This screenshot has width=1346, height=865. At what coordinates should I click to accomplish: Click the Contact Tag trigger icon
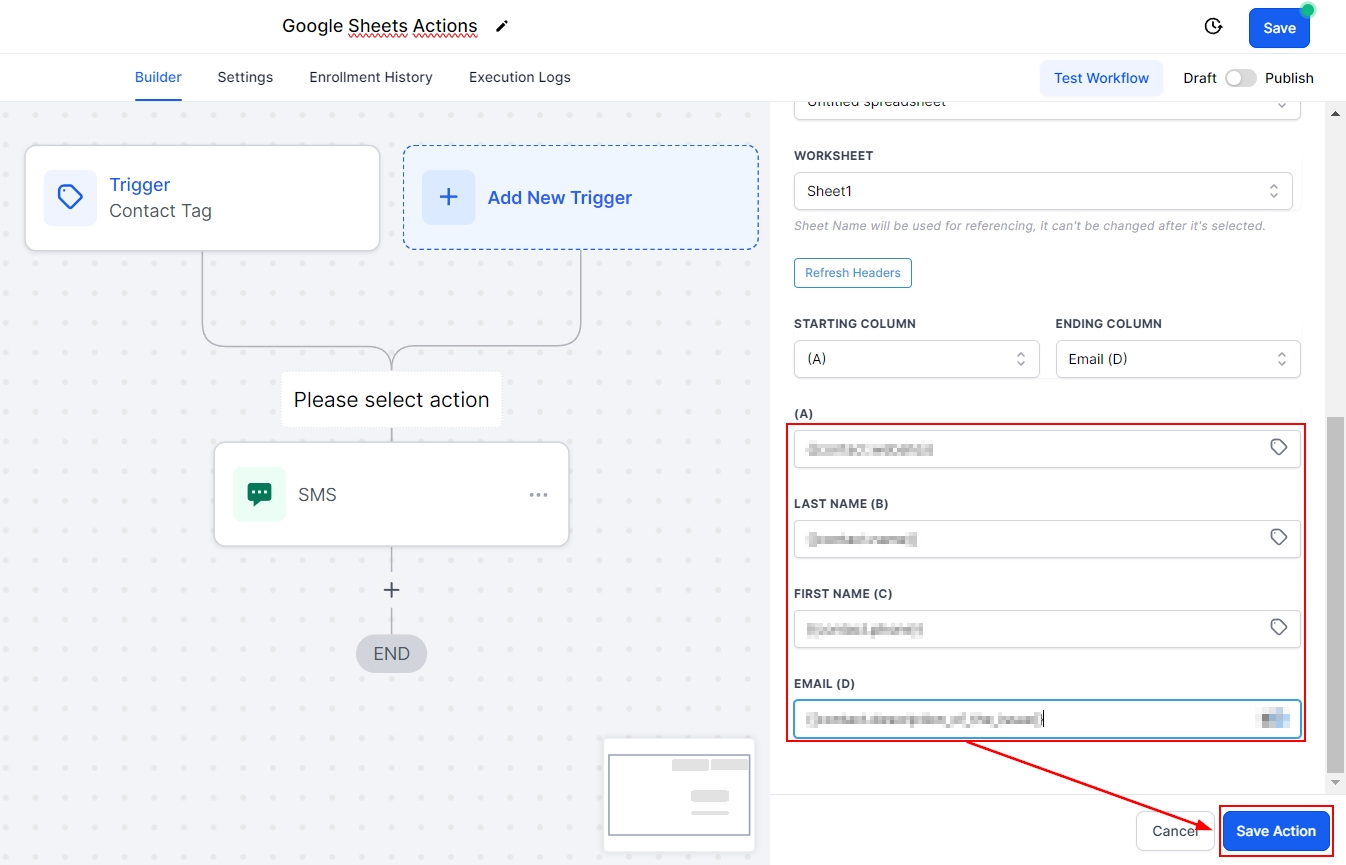70,197
